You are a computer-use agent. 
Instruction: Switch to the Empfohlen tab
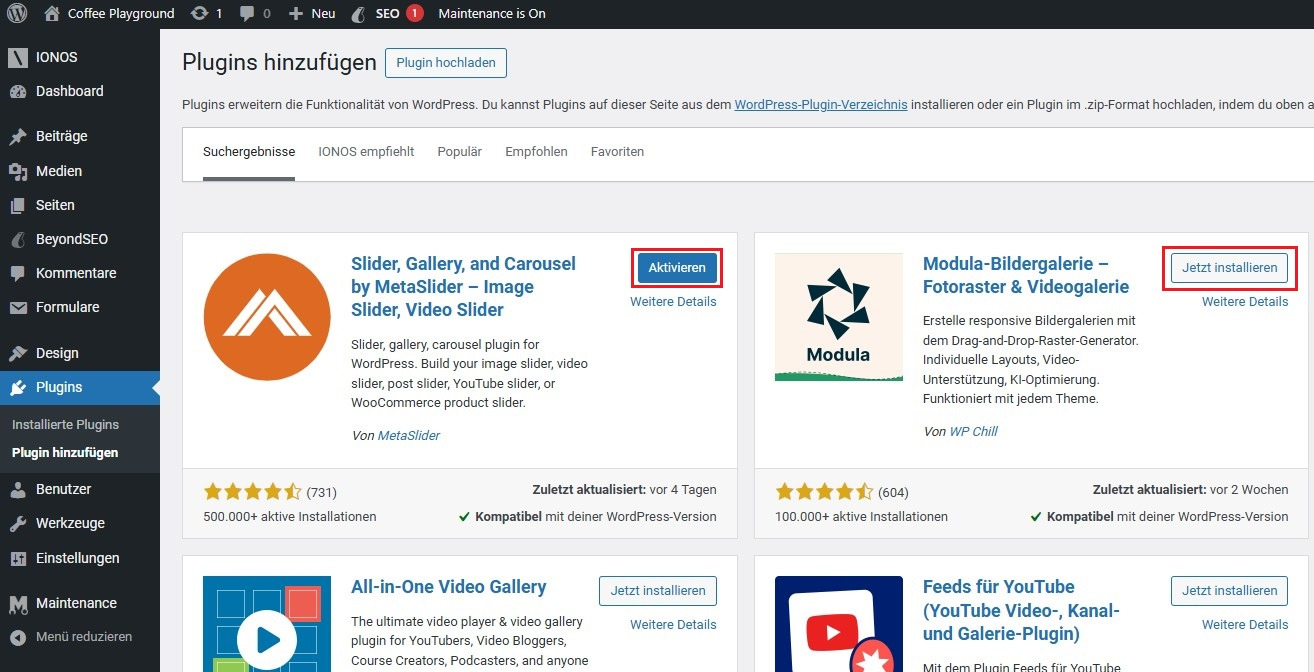[536, 152]
